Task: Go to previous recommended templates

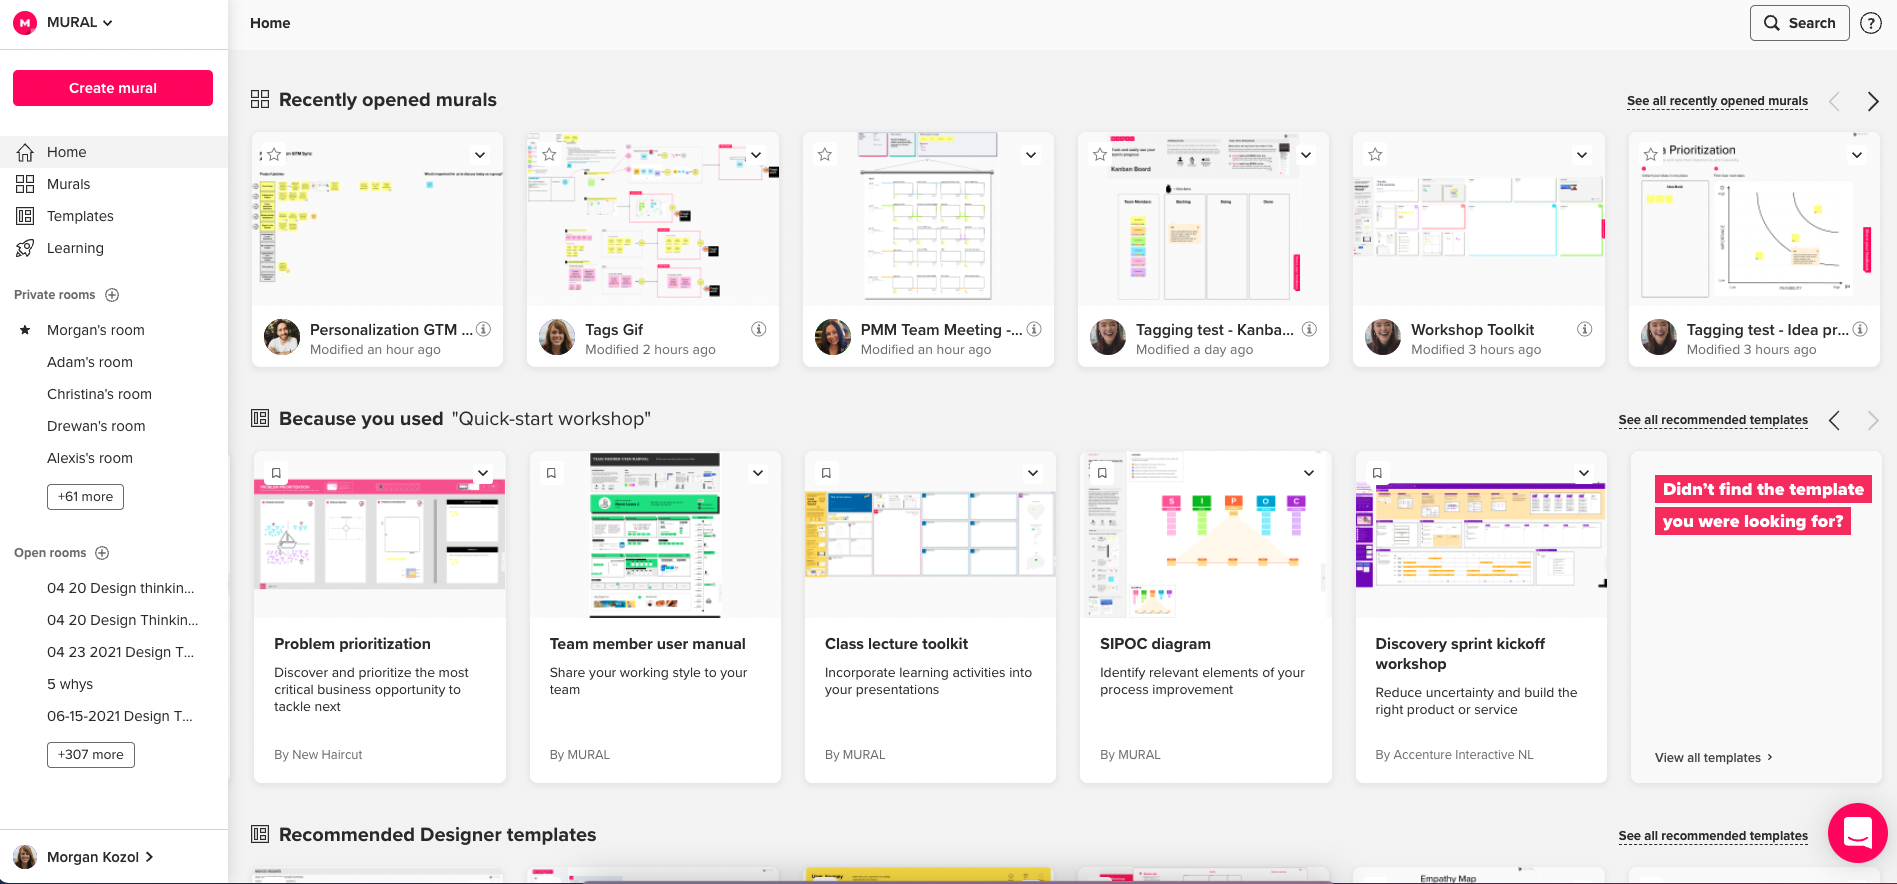Action: tap(1834, 421)
